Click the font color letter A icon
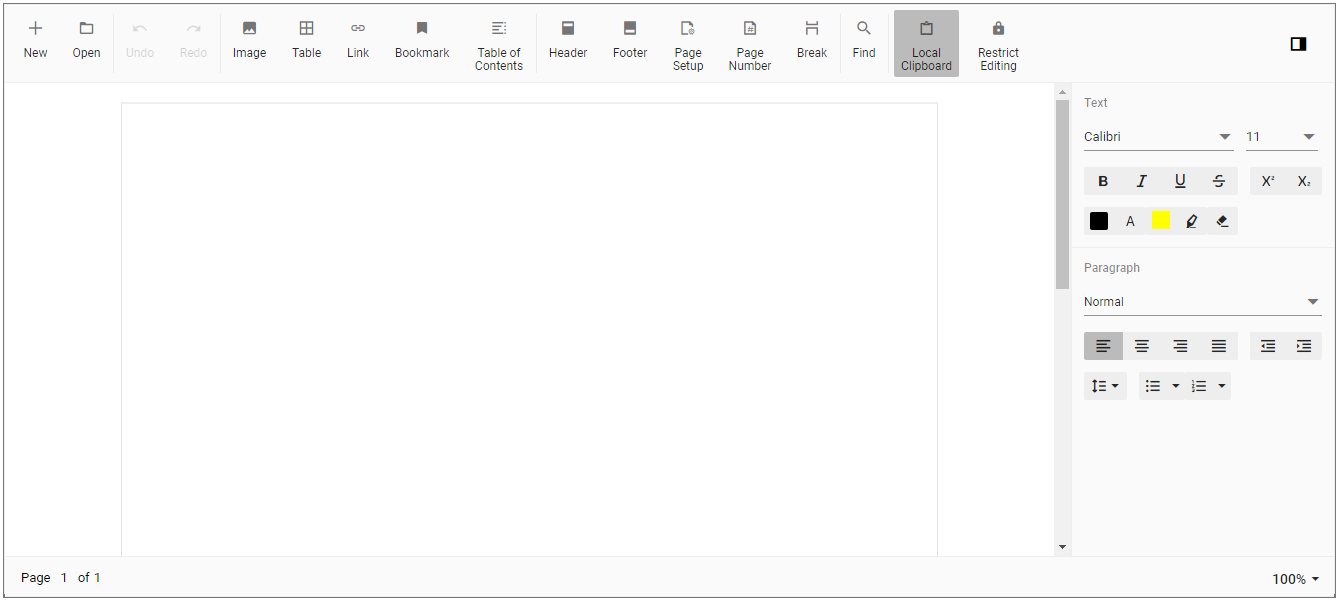1338x602 pixels. point(1131,221)
